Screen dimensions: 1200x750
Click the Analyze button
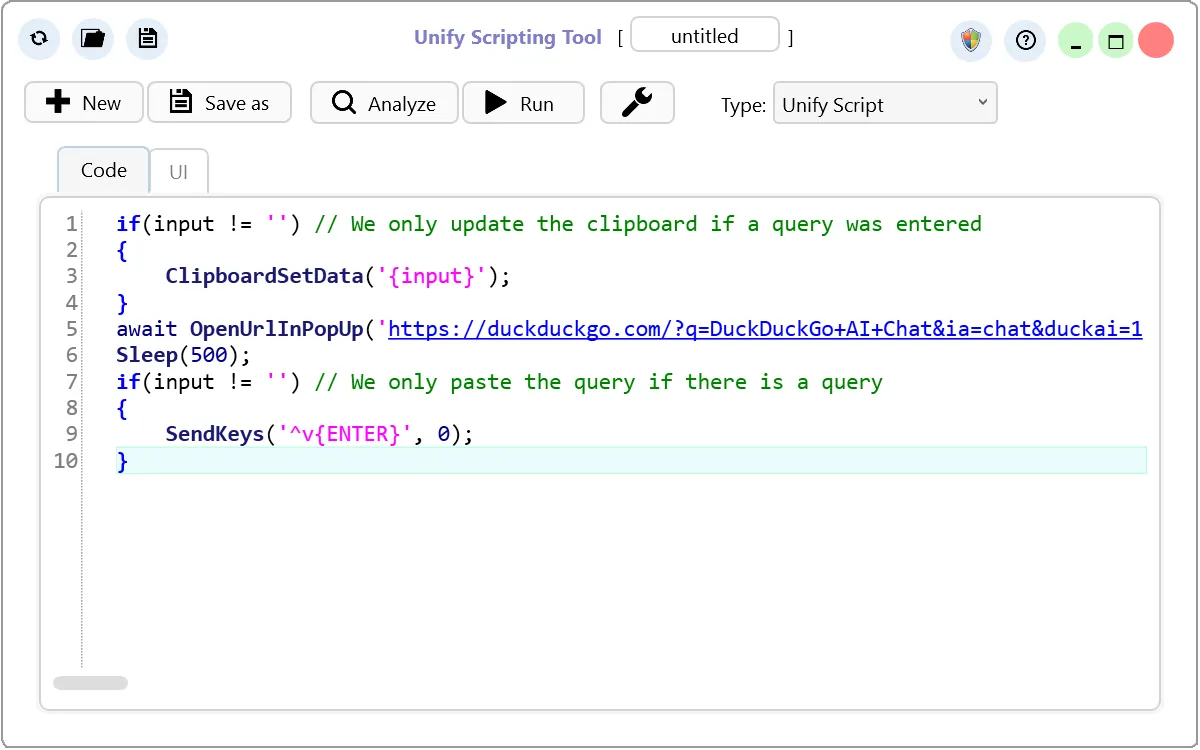(x=384, y=103)
